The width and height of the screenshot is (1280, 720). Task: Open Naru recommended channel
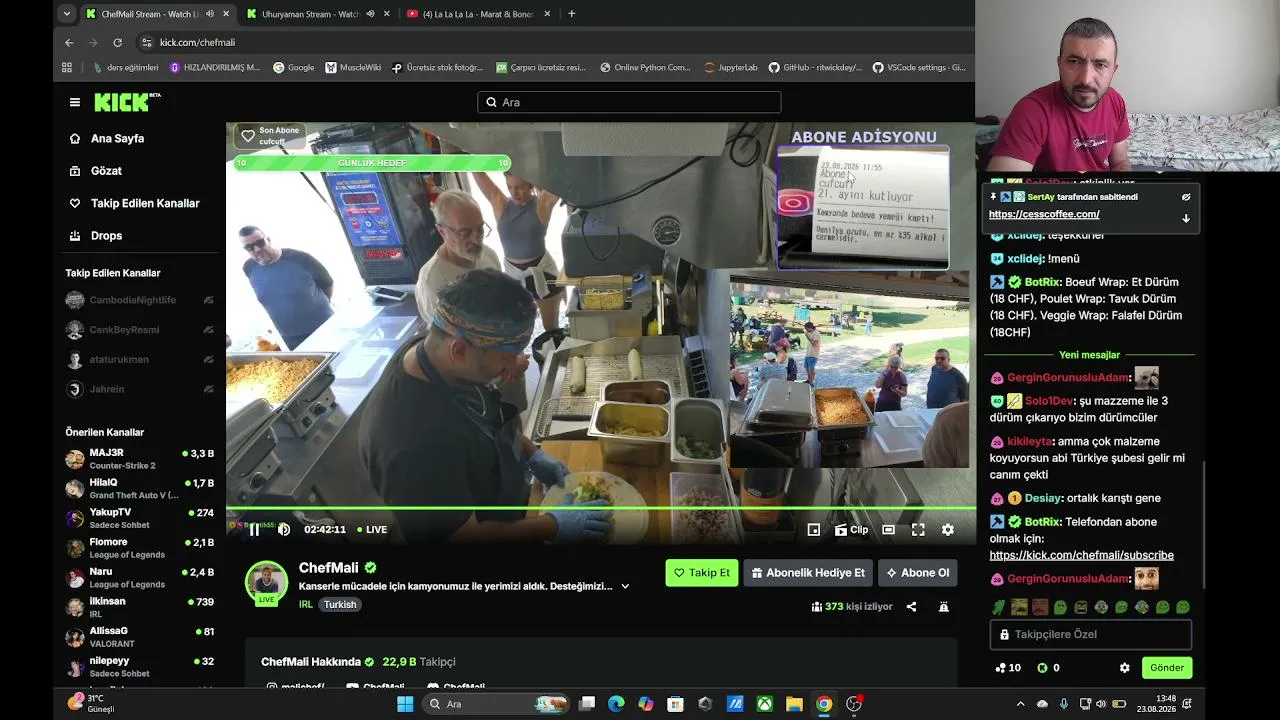click(139, 577)
